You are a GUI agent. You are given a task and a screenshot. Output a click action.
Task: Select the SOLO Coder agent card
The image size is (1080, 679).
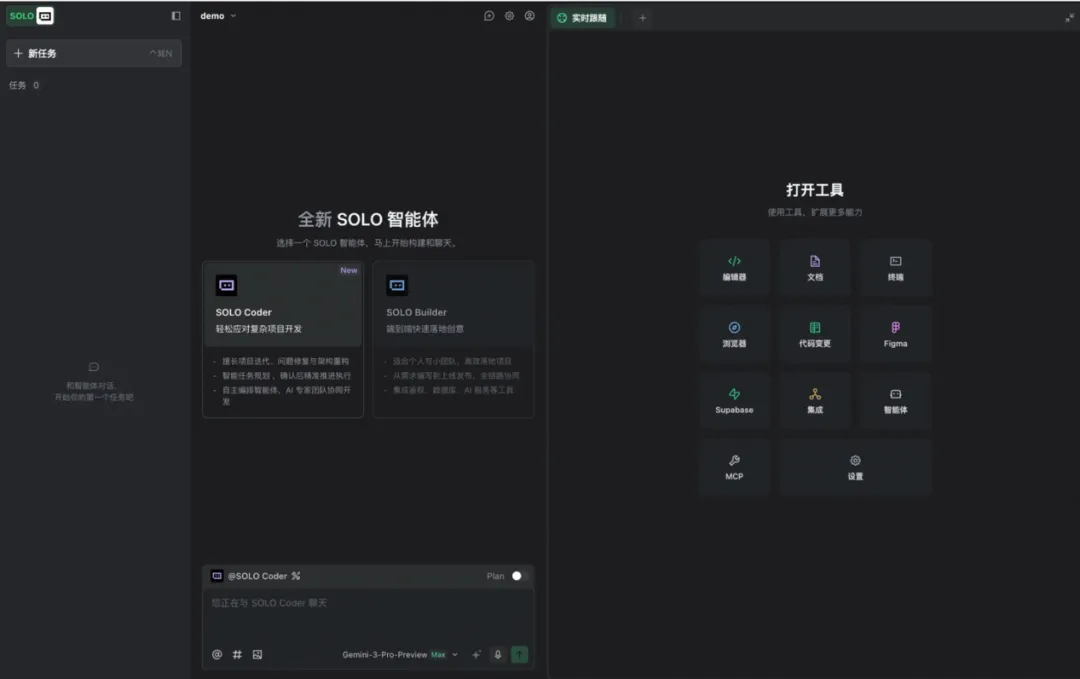pos(282,340)
